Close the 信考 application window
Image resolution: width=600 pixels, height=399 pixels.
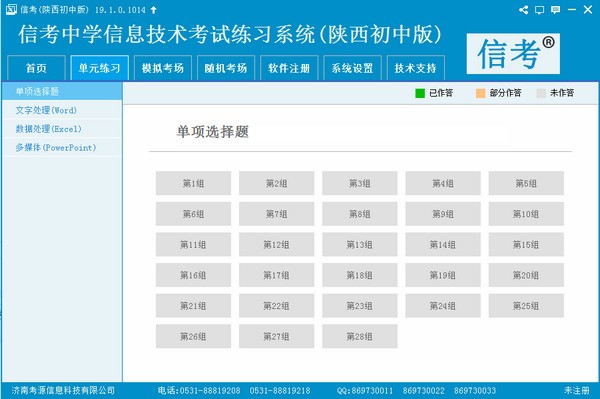(x=588, y=10)
